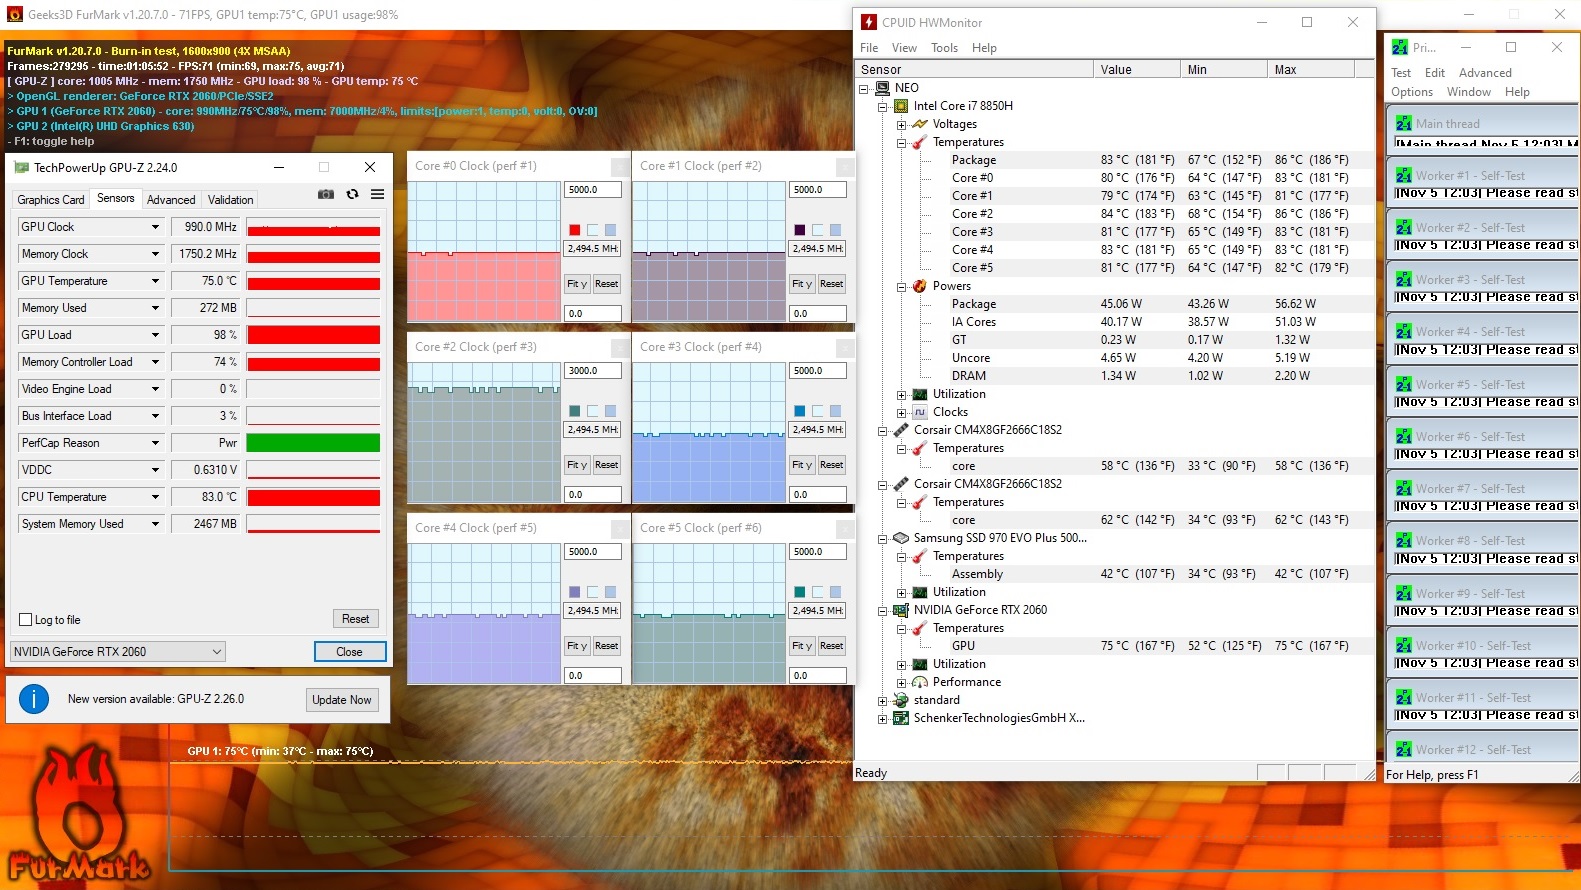
Task: Open the Options menu in Prime95
Action: [x=1412, y=92]
